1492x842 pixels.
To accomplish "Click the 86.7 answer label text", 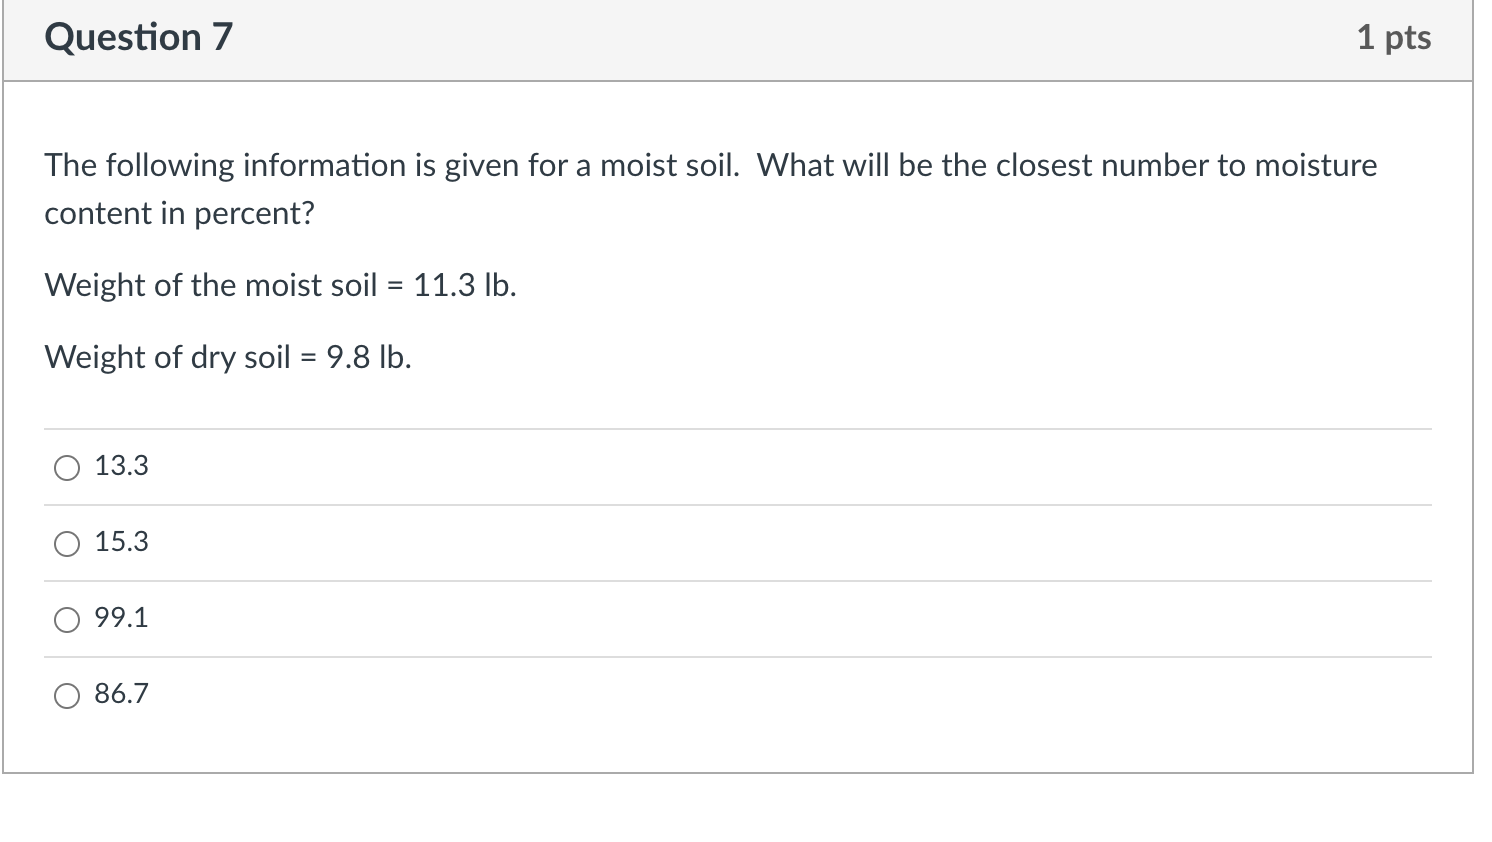I will tap(121, 694).
